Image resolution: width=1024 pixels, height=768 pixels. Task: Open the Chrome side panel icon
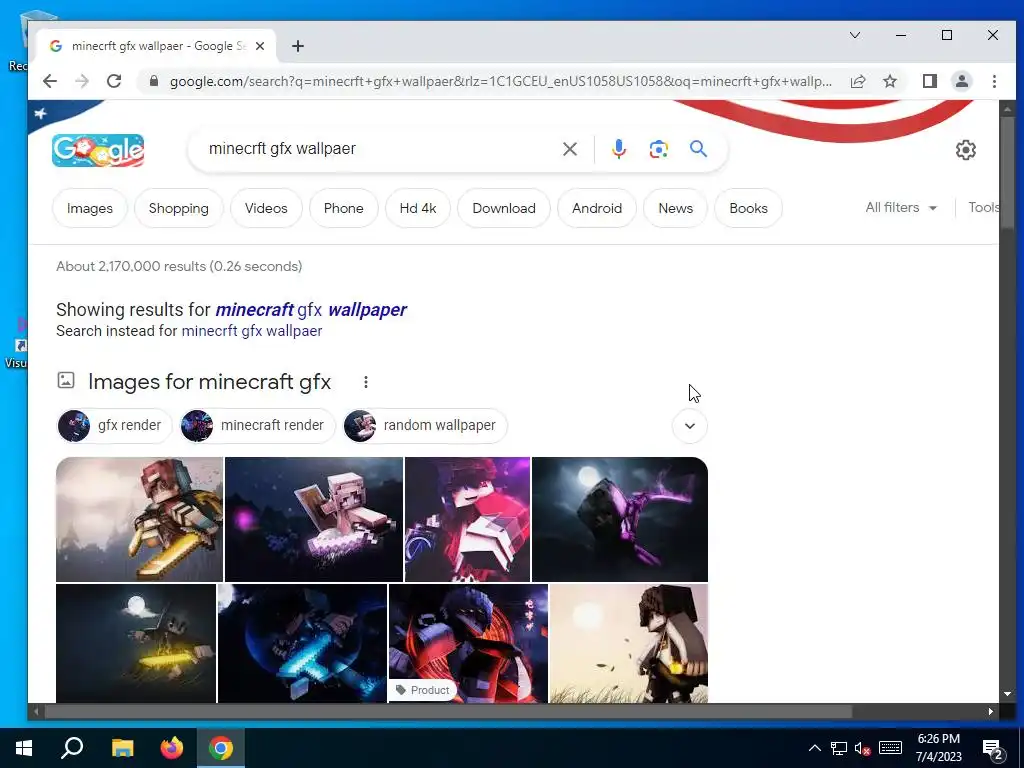929,82
